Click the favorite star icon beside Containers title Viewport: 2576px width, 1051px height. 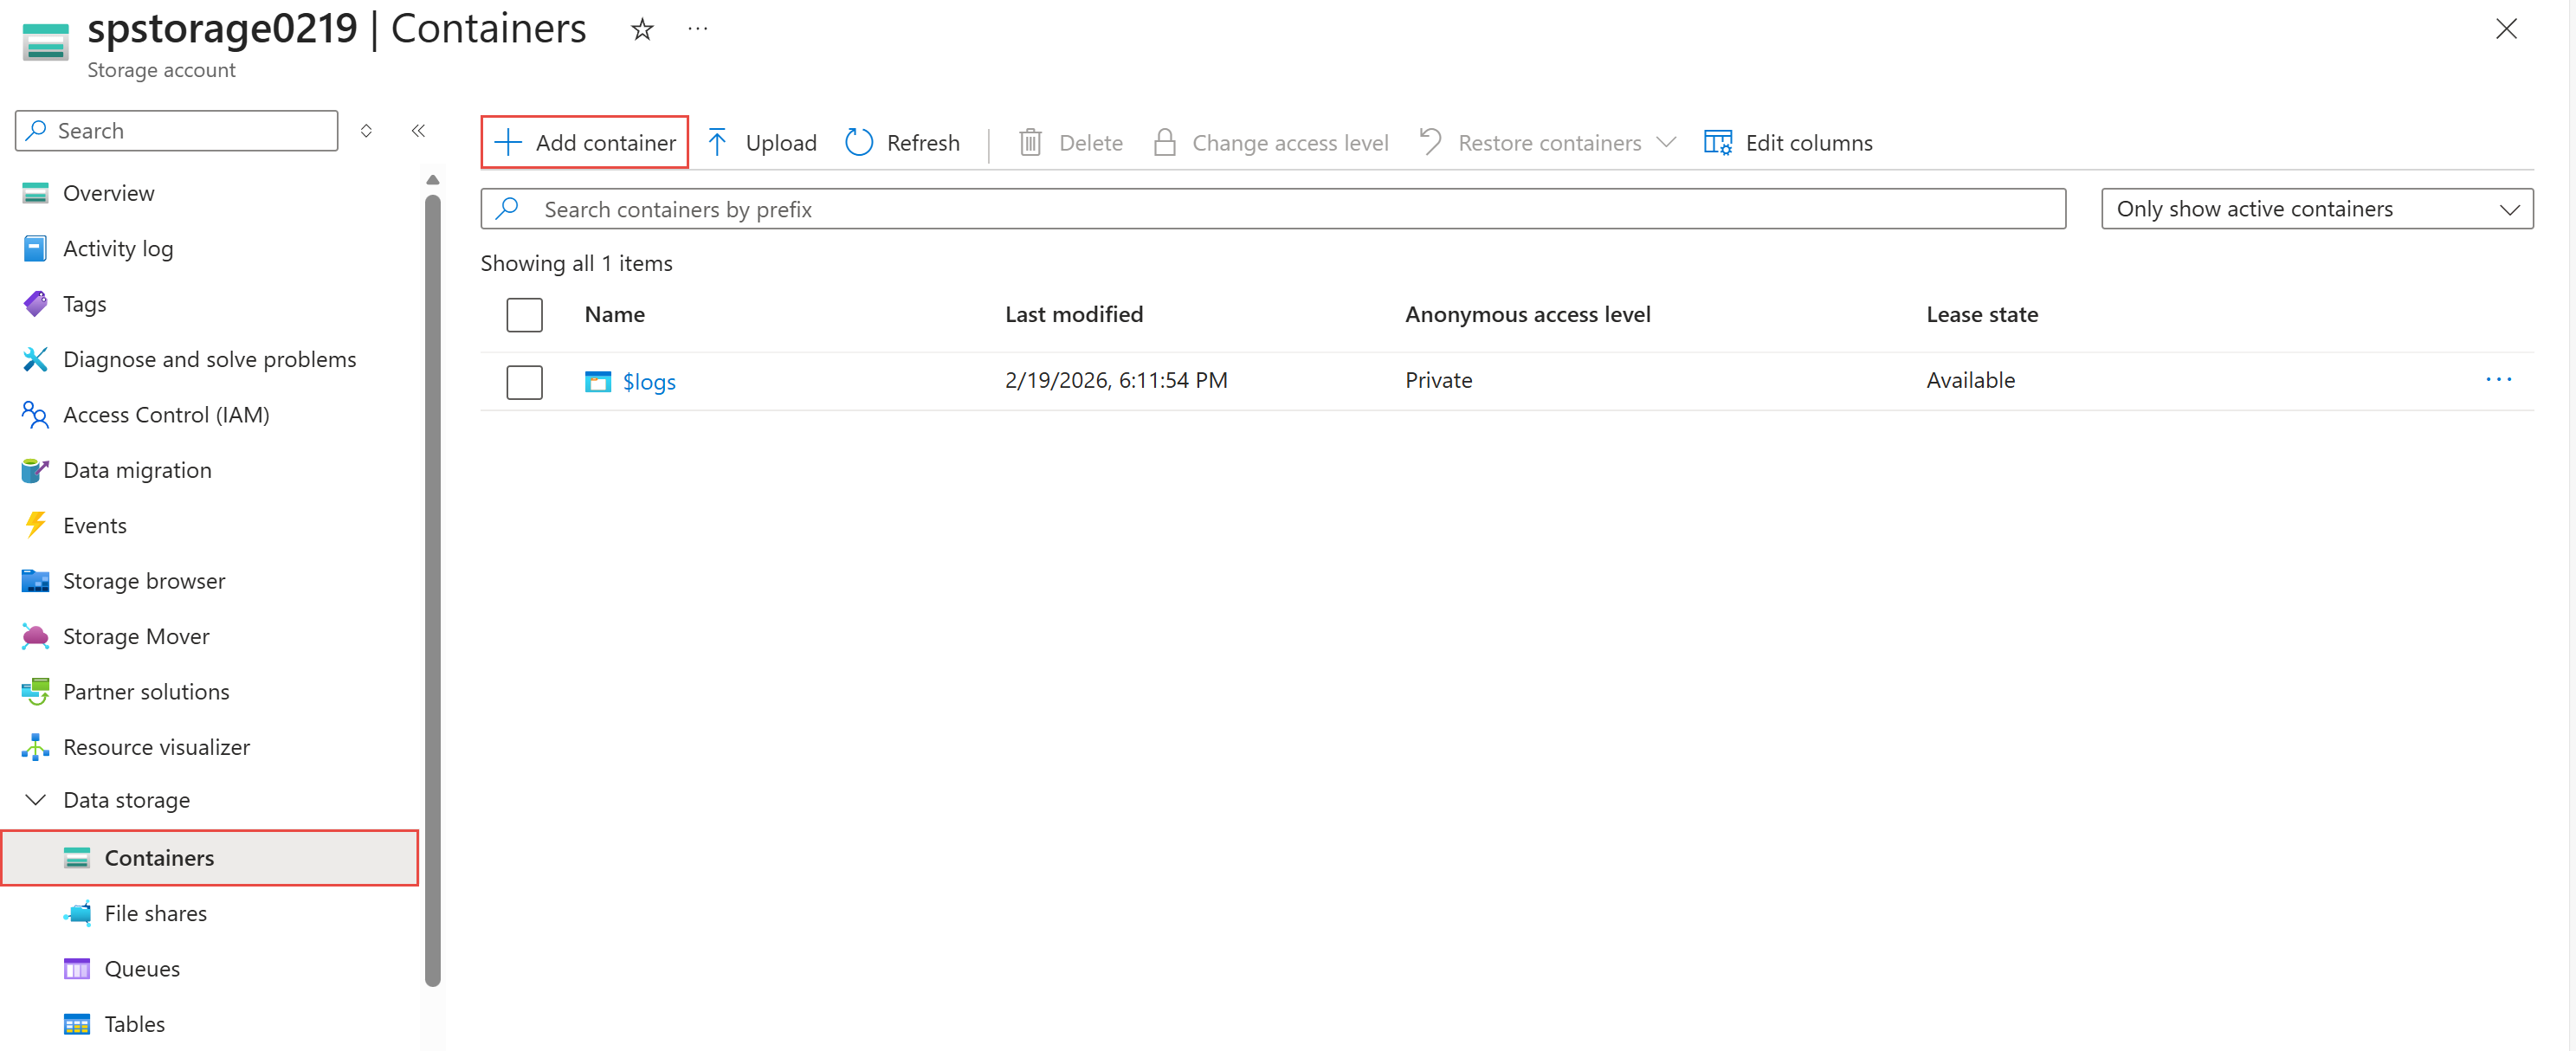[x=642, y=30]
